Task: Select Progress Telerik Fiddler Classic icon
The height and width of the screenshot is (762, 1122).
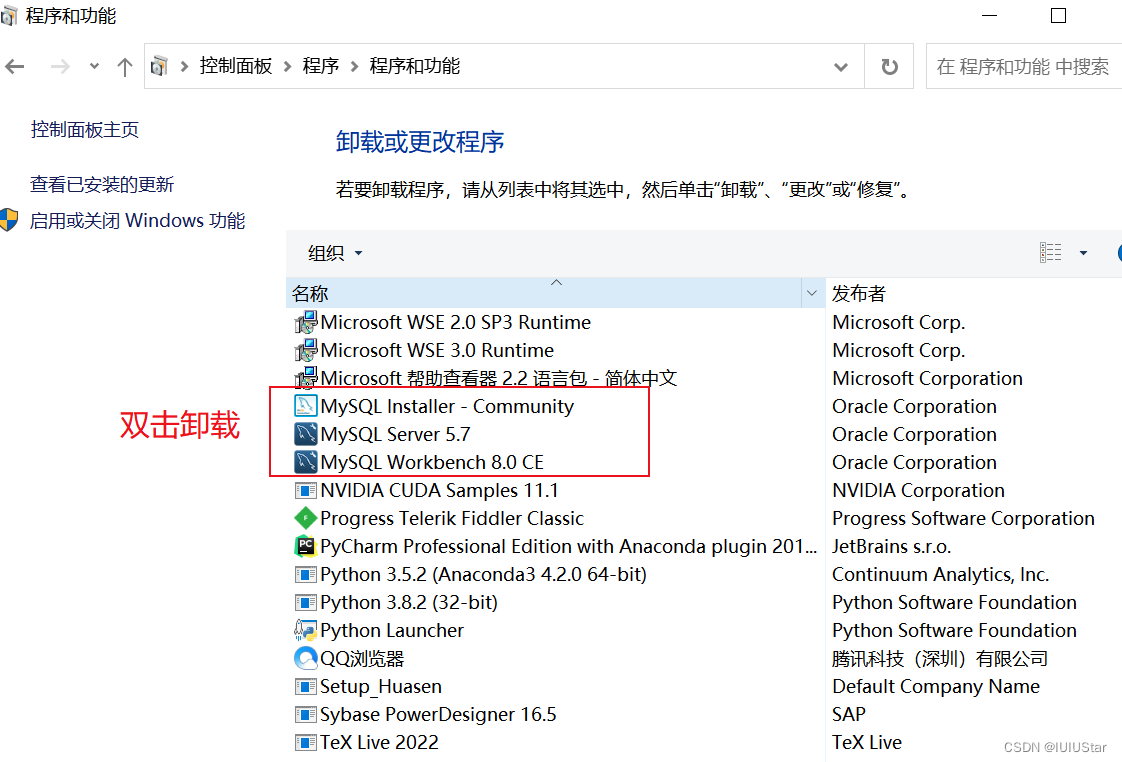Action: pyautogui.click(x=306, y=518)
